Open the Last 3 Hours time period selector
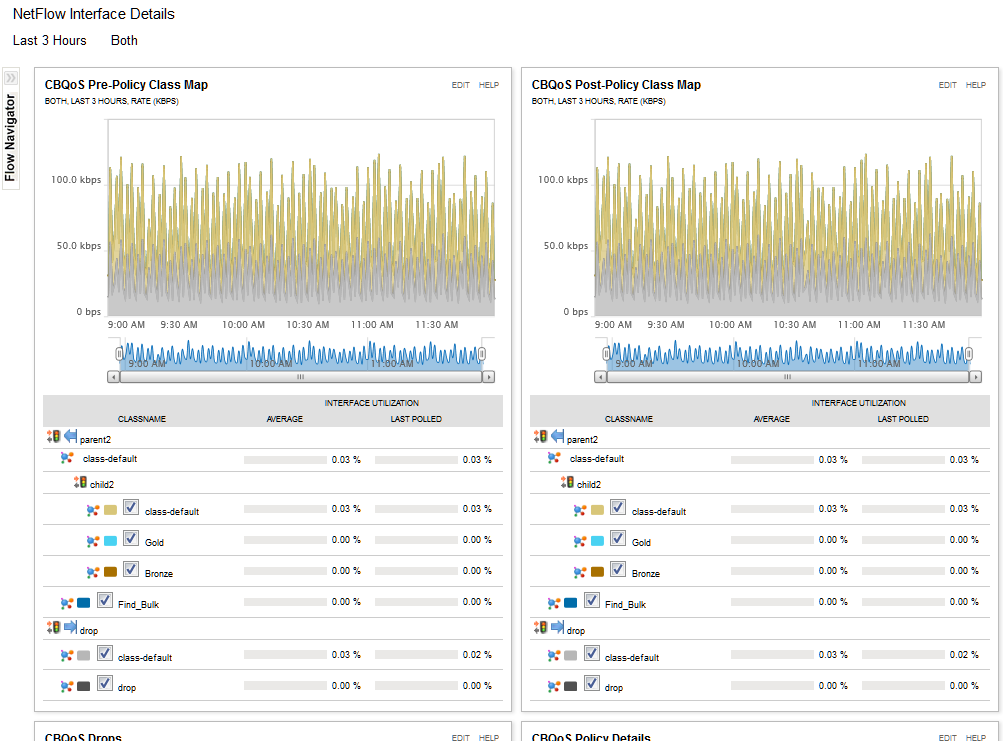1003x741 pixels. click(x=49, y=40)
